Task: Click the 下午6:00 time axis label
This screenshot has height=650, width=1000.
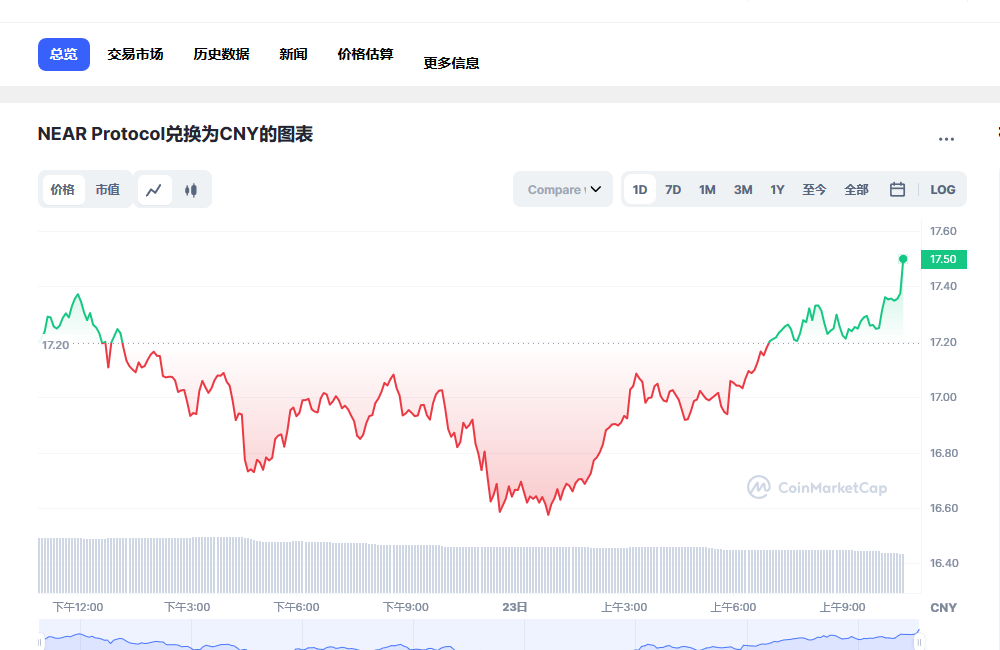Action: pyautogui.click(x=297, y=607)
